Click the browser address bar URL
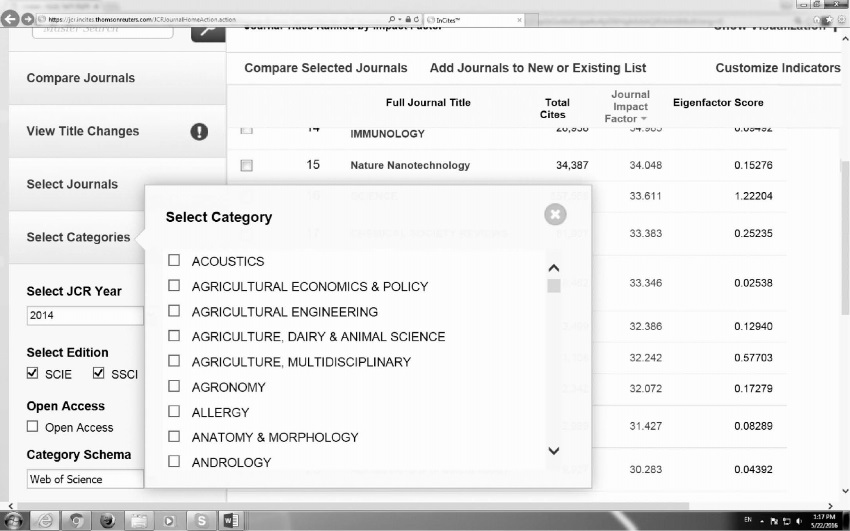850x531 pixels. tap(142, 20)
